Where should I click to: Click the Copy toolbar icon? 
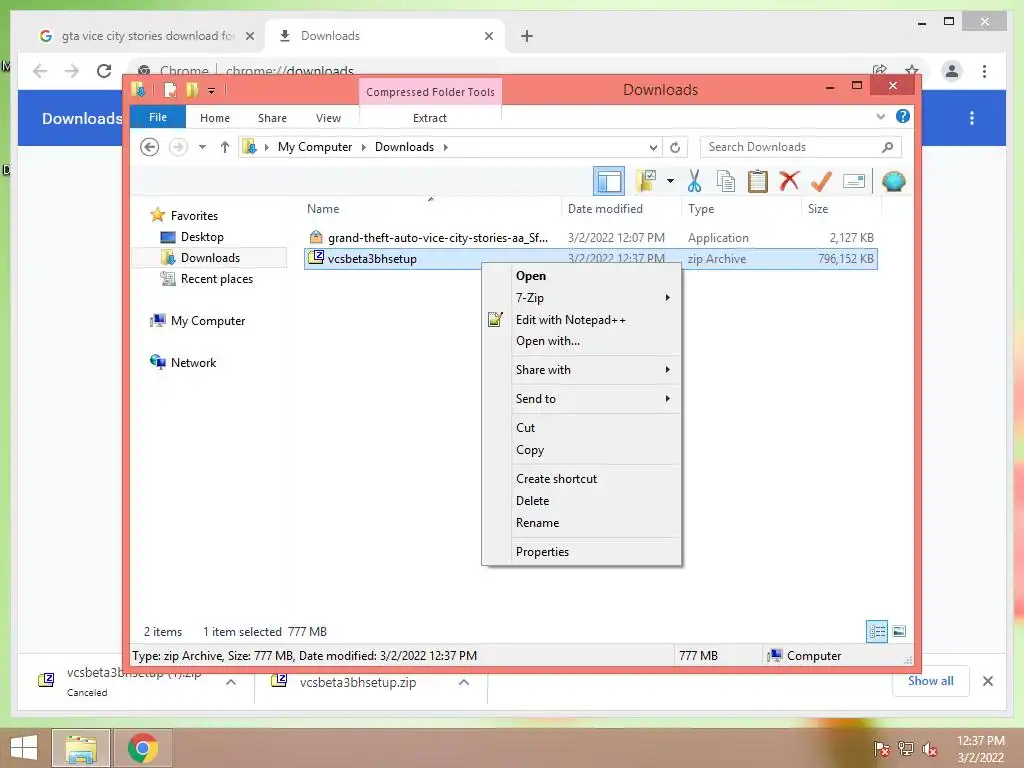726,182
